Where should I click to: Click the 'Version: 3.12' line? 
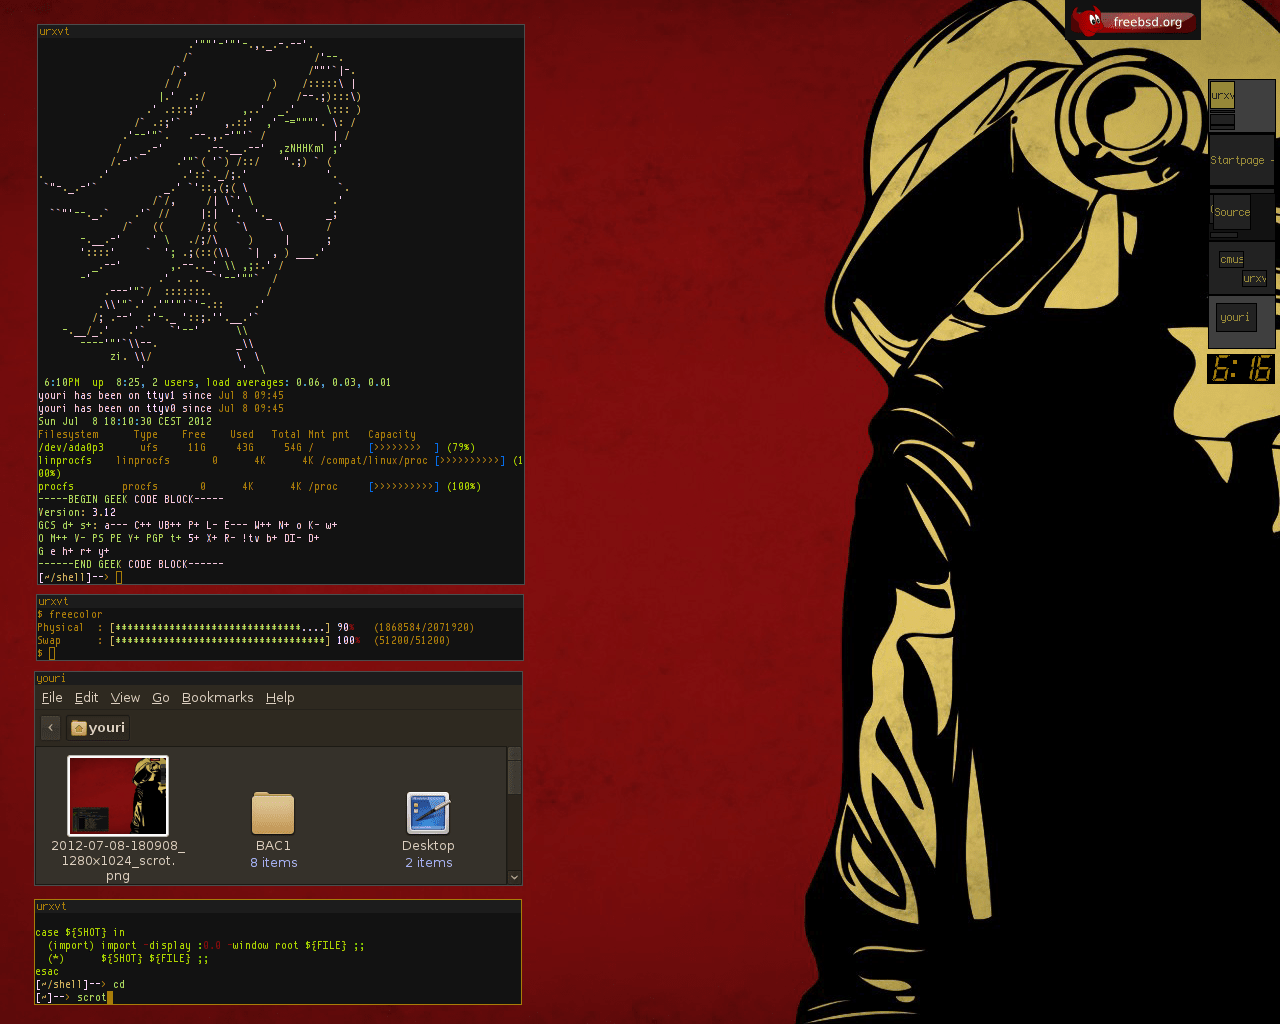coord(77,513)
